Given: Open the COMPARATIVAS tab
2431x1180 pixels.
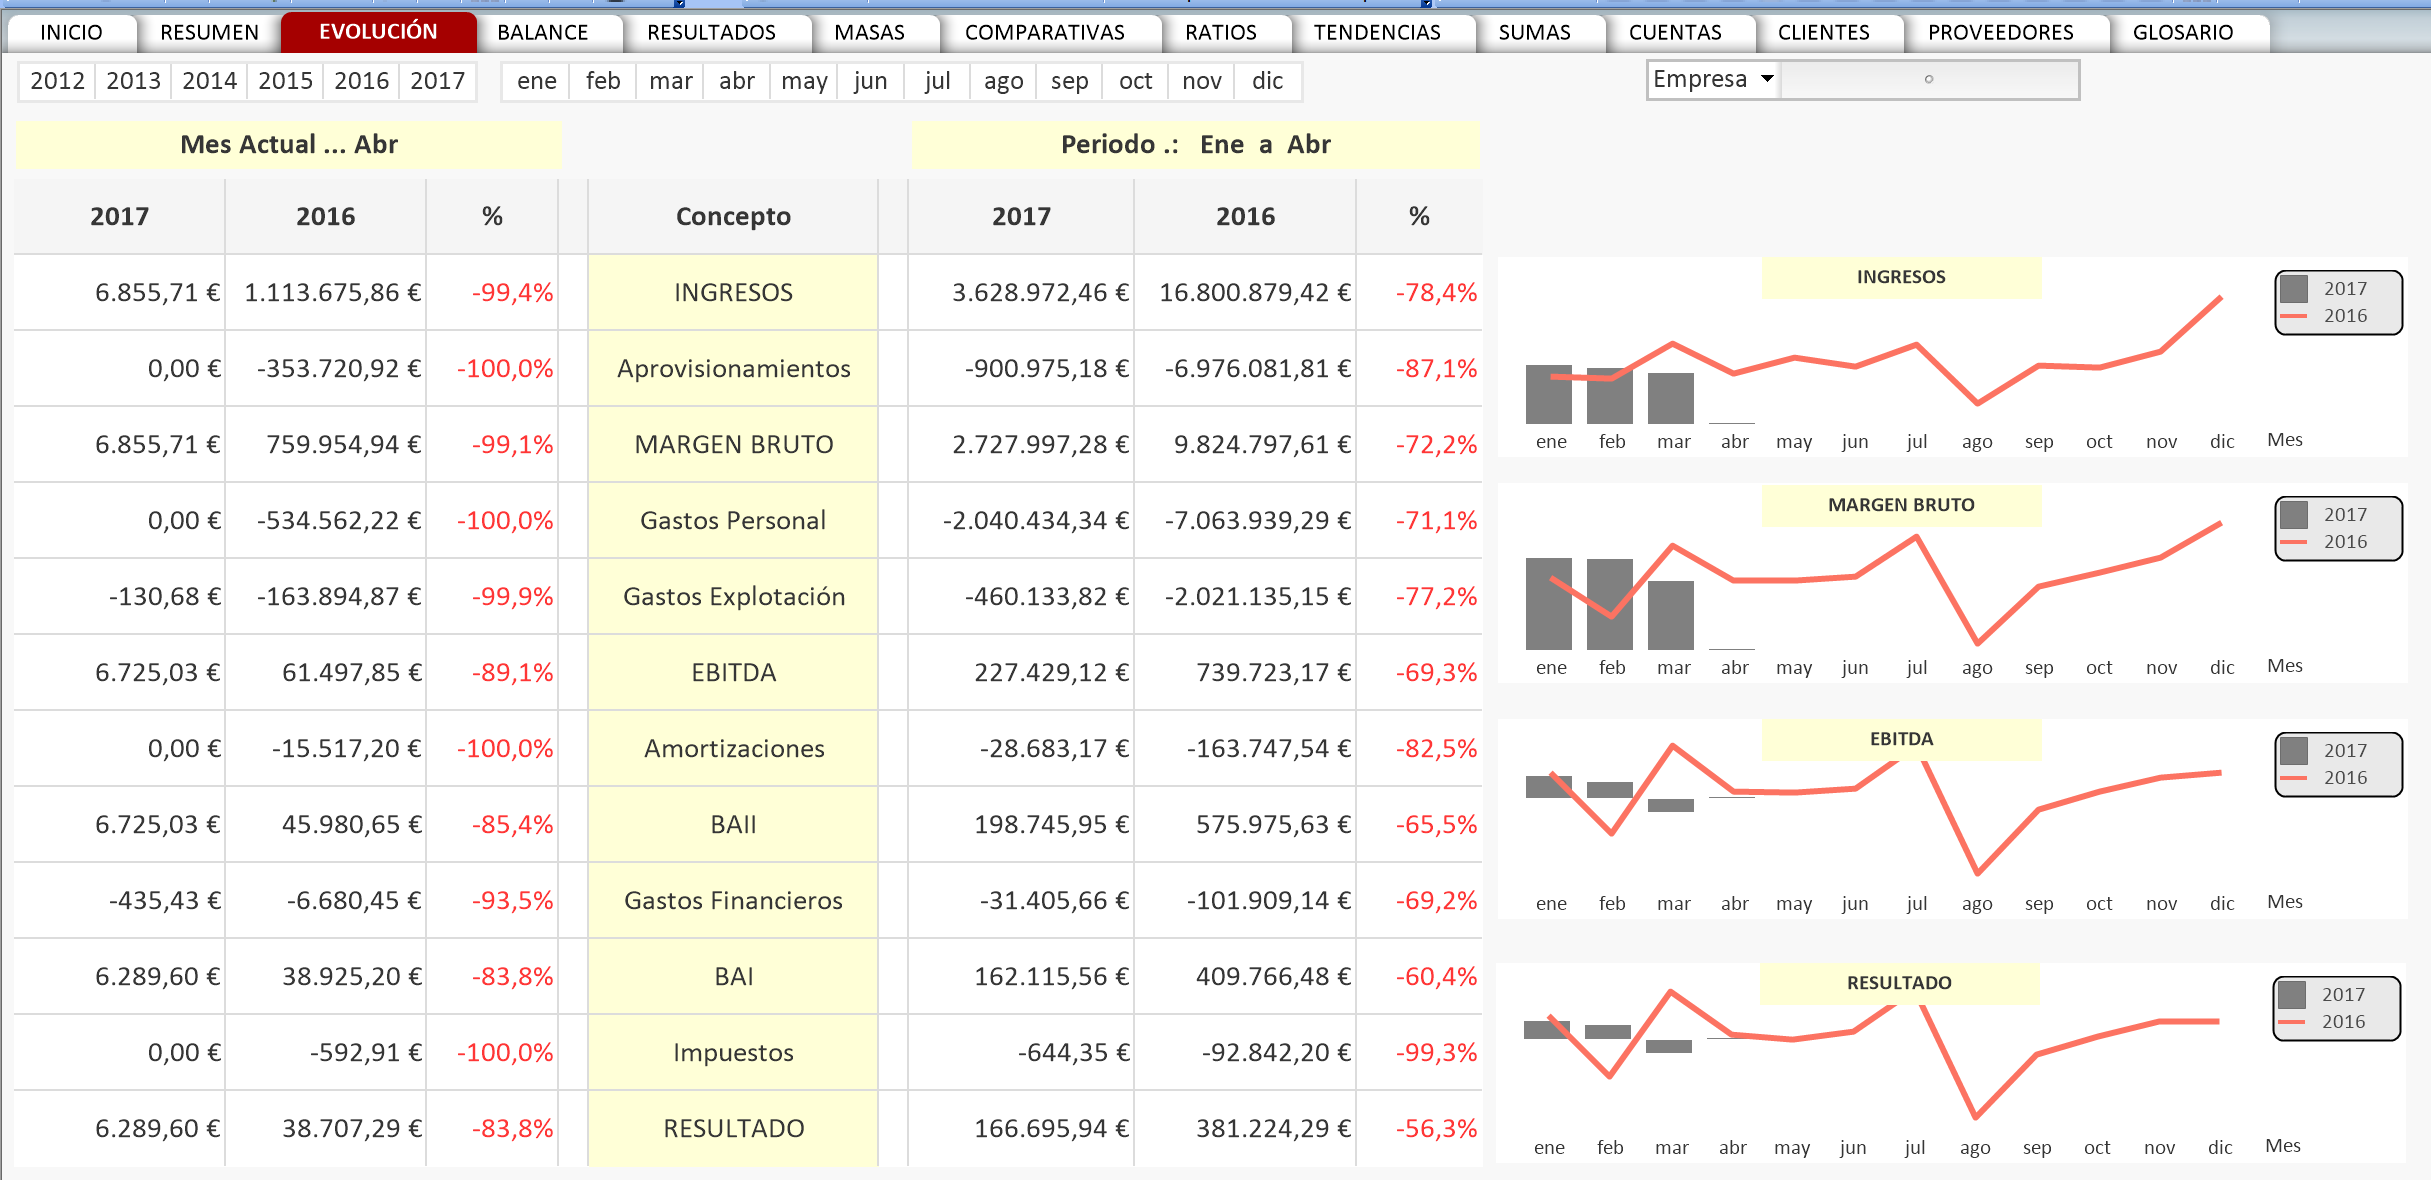Looking at the screenshot, I should coord(1044,32).
